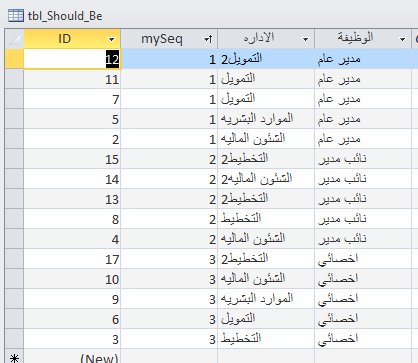Viewport: 418px width, 363px height.
Task: Open the الاداره column dropdown arrow
Action: (x=305, y=39)
